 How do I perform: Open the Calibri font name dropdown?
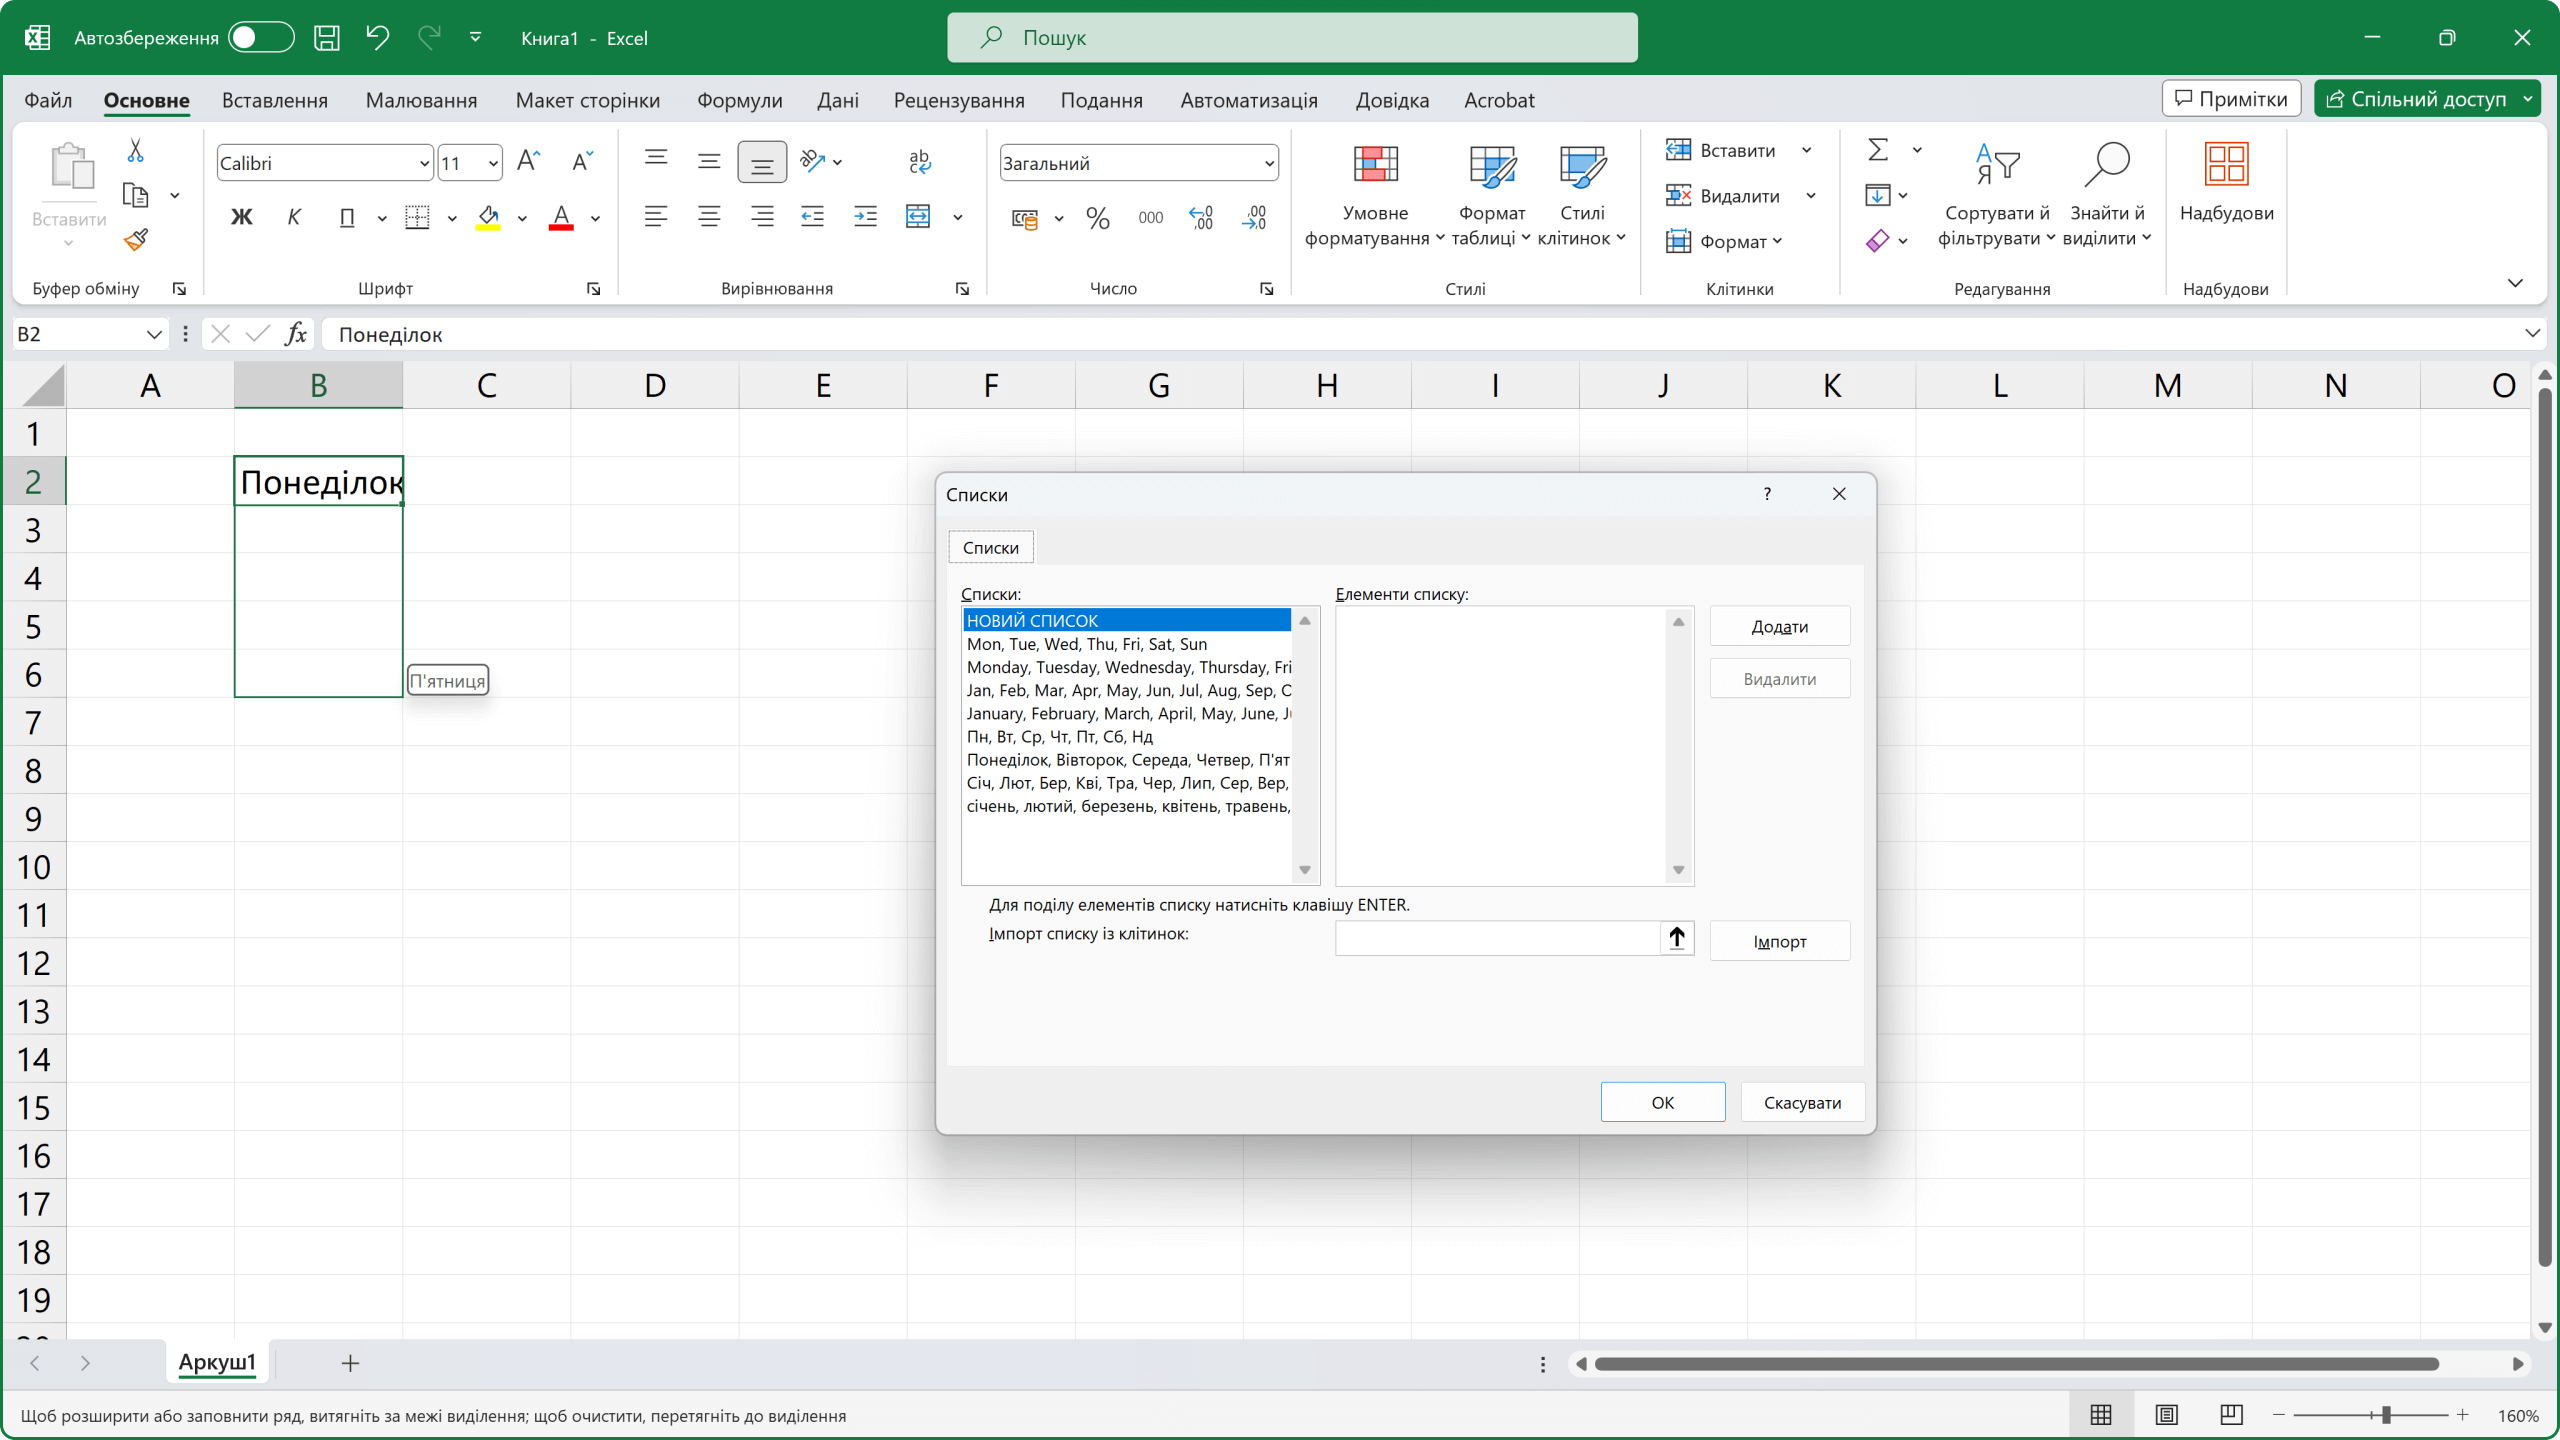click(x=424, y=163)
